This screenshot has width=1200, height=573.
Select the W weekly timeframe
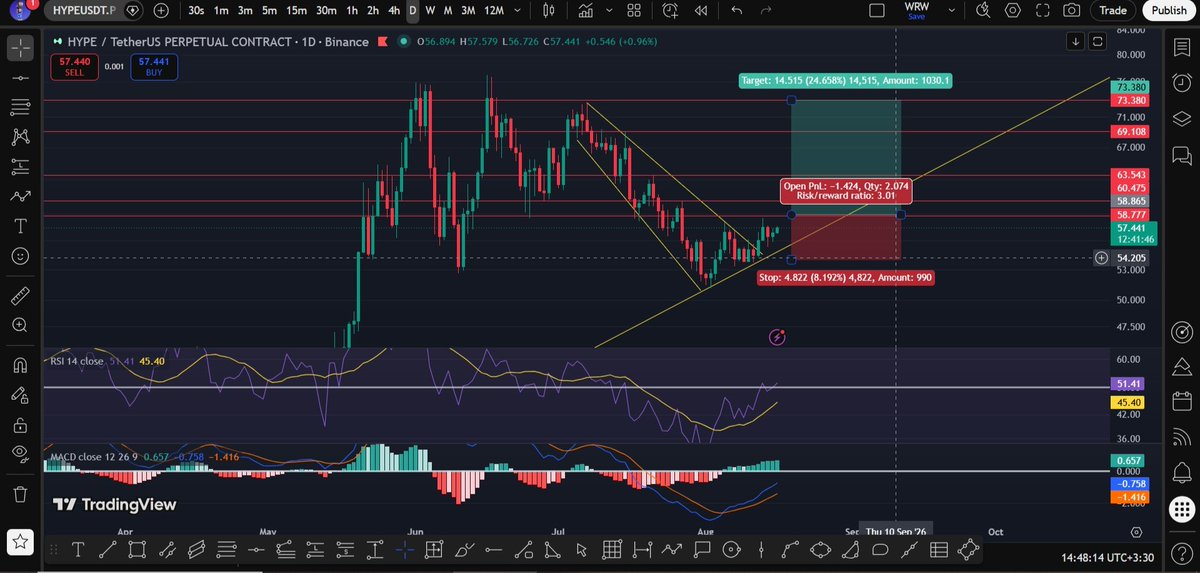point(429,10)
